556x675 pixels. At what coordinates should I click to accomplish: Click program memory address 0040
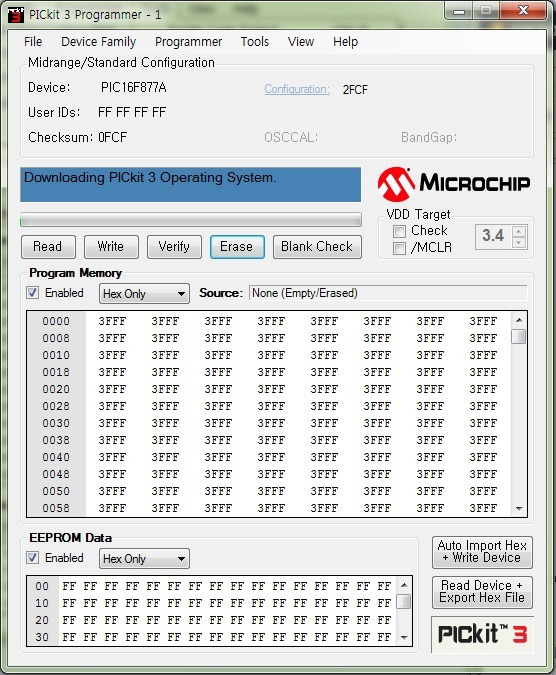(x=56, y=457)
